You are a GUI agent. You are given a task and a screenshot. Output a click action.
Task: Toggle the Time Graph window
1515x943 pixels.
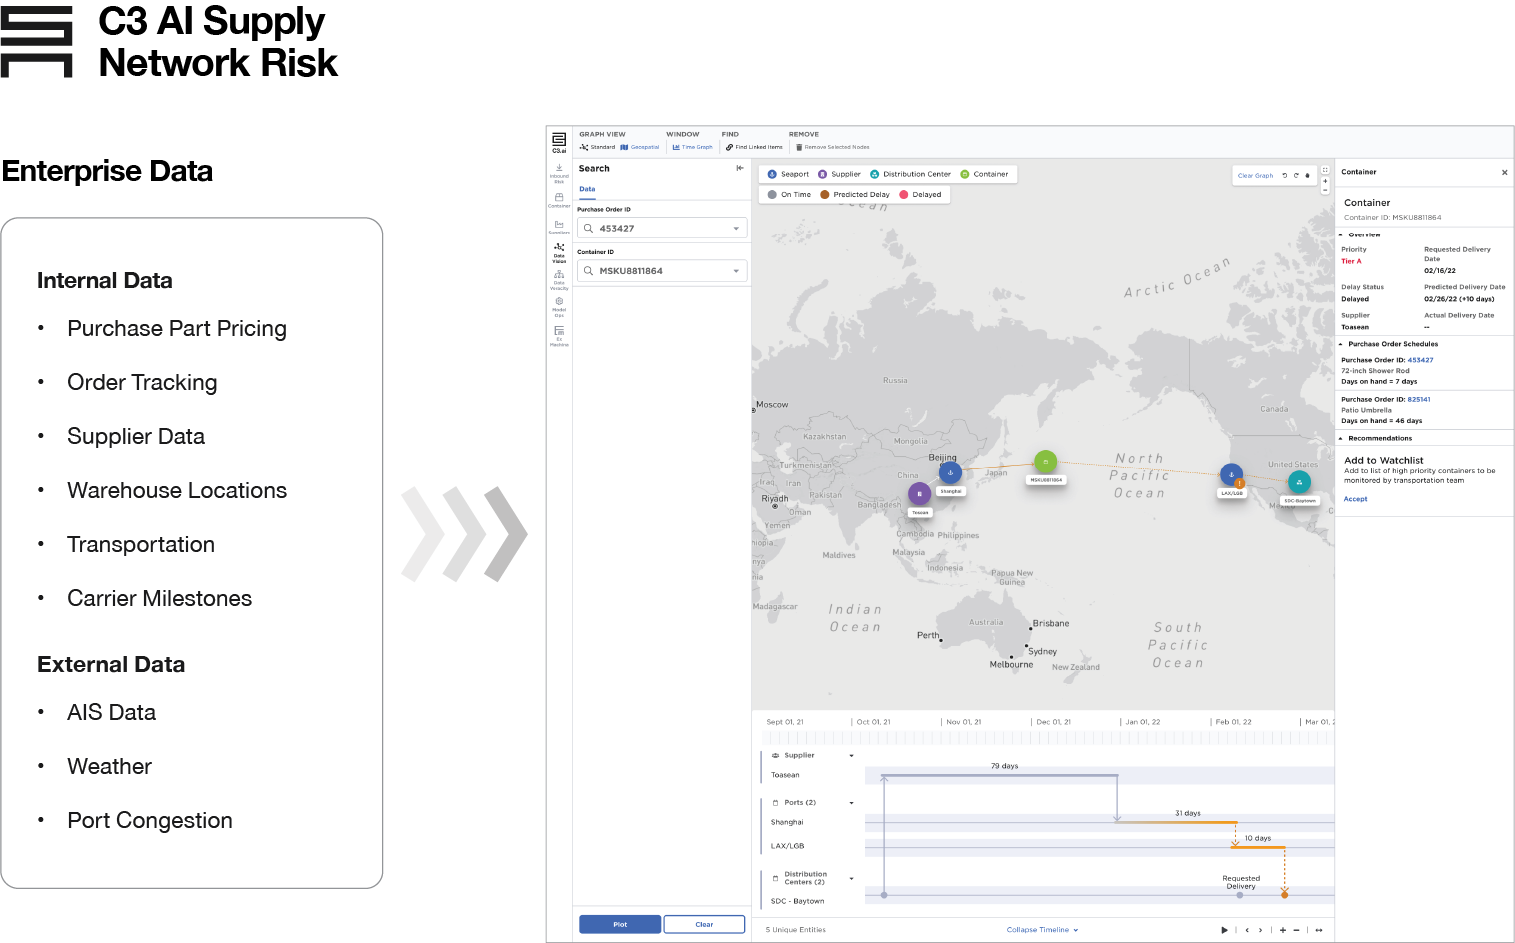692,147
